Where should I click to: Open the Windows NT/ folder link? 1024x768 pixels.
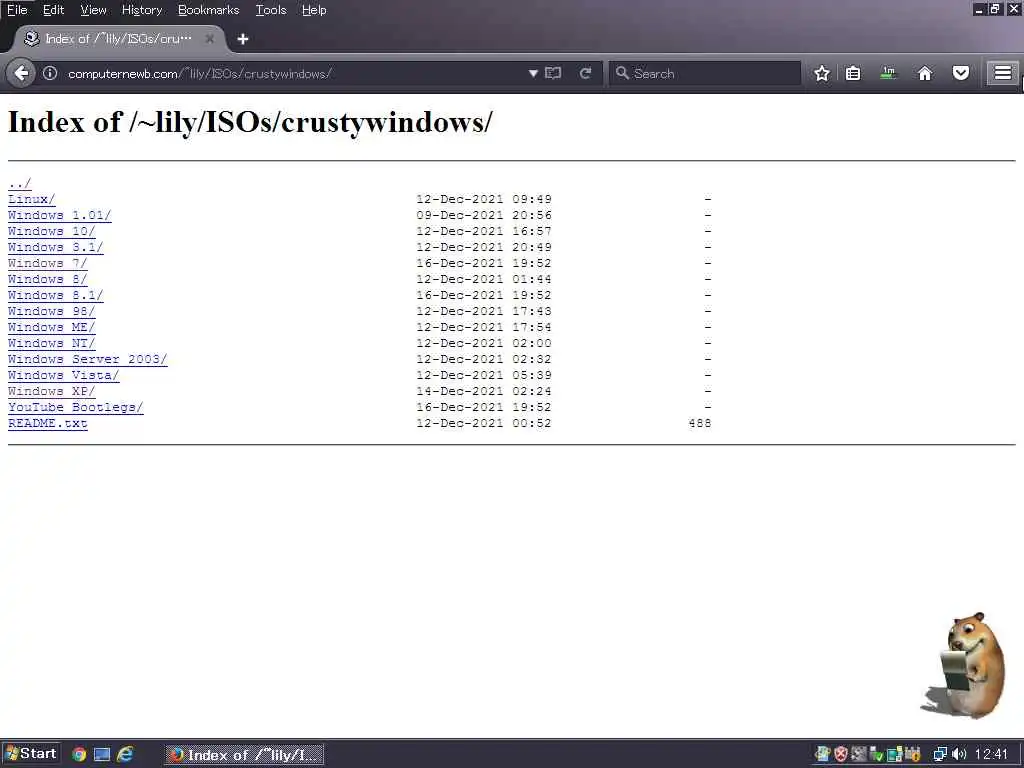[52, 343]
